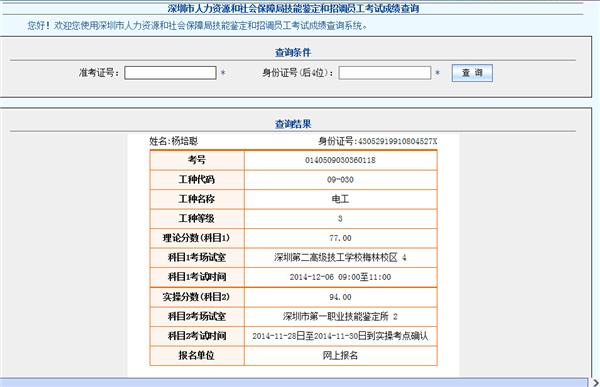600x387 pixels.
Task: Click the 准考证号 label
Action: tap(99, 73)
